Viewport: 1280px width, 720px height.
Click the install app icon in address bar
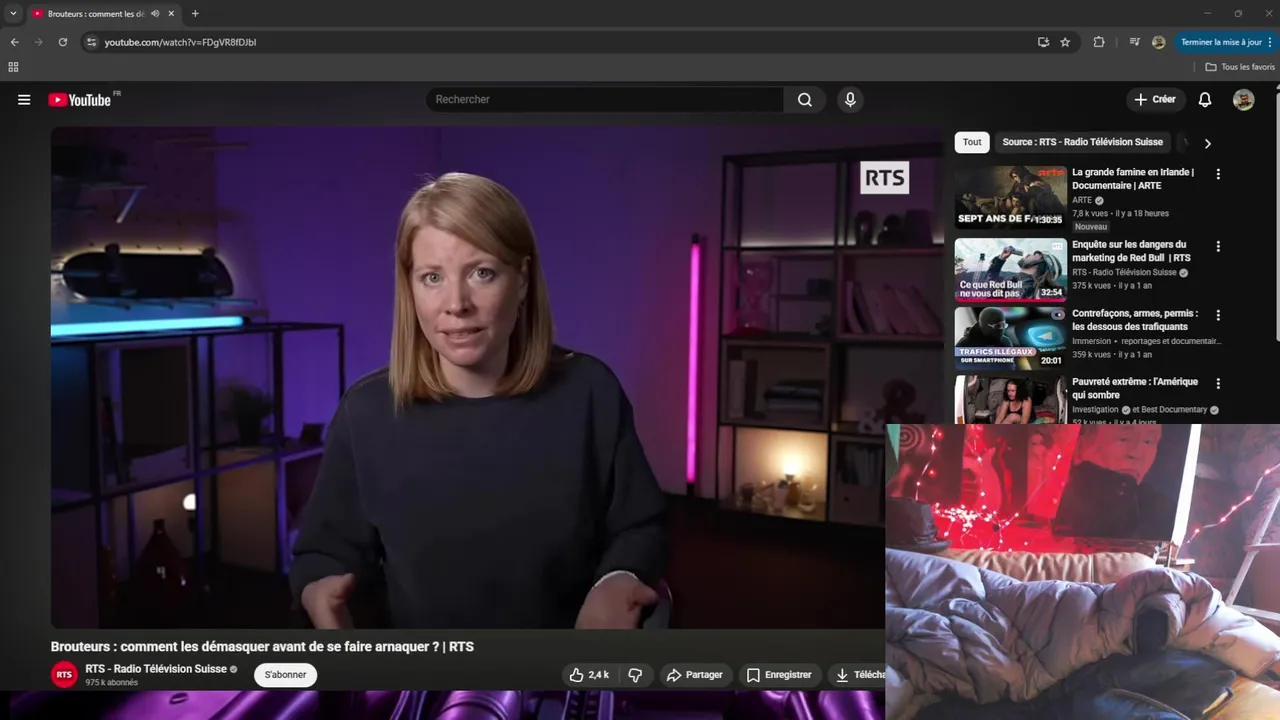click(1043, 42)
